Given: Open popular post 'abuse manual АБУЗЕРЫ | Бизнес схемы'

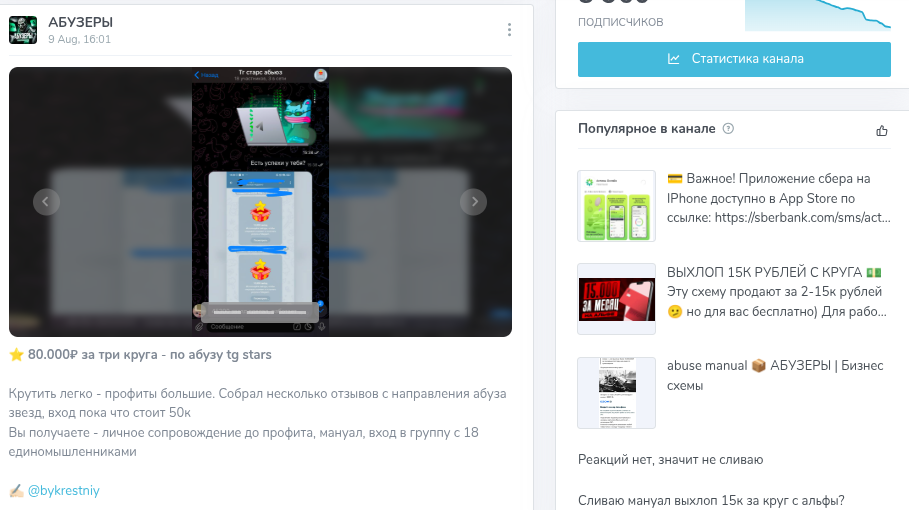Looking at the screenshot, I should tap(775, 376).
